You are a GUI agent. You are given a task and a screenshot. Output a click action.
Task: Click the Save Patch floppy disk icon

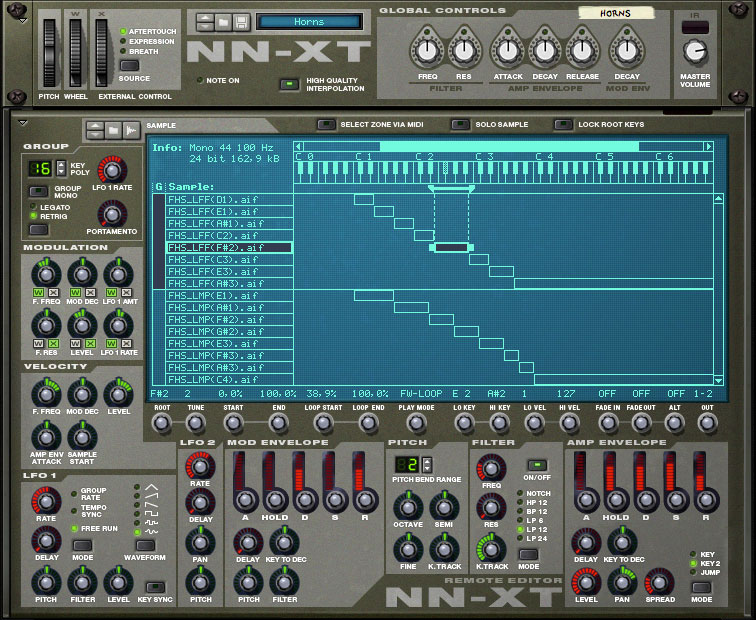[x=242, y=22]
